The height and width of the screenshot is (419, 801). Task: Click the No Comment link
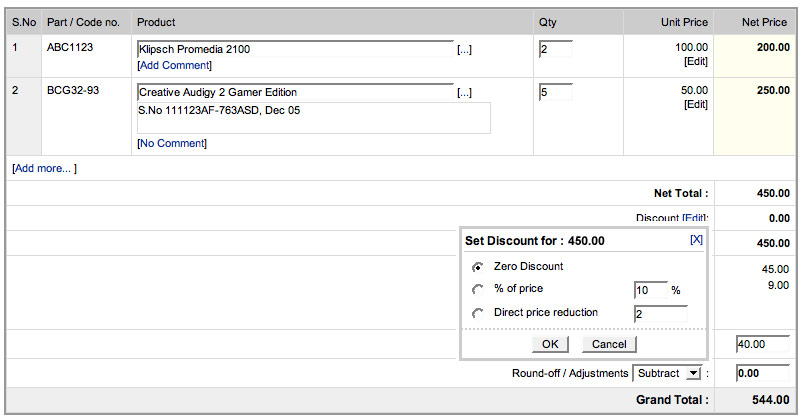pos(171,143)
